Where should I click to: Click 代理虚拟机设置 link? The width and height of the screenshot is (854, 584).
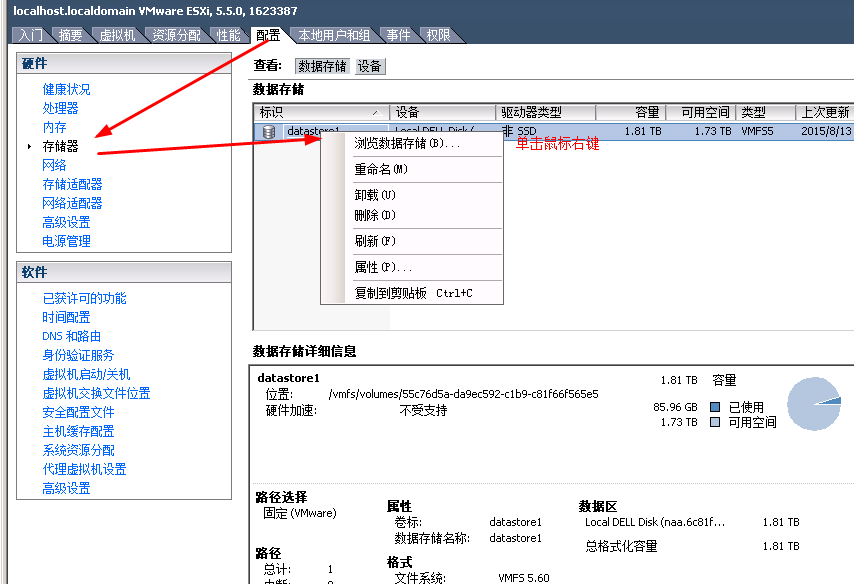84,469
